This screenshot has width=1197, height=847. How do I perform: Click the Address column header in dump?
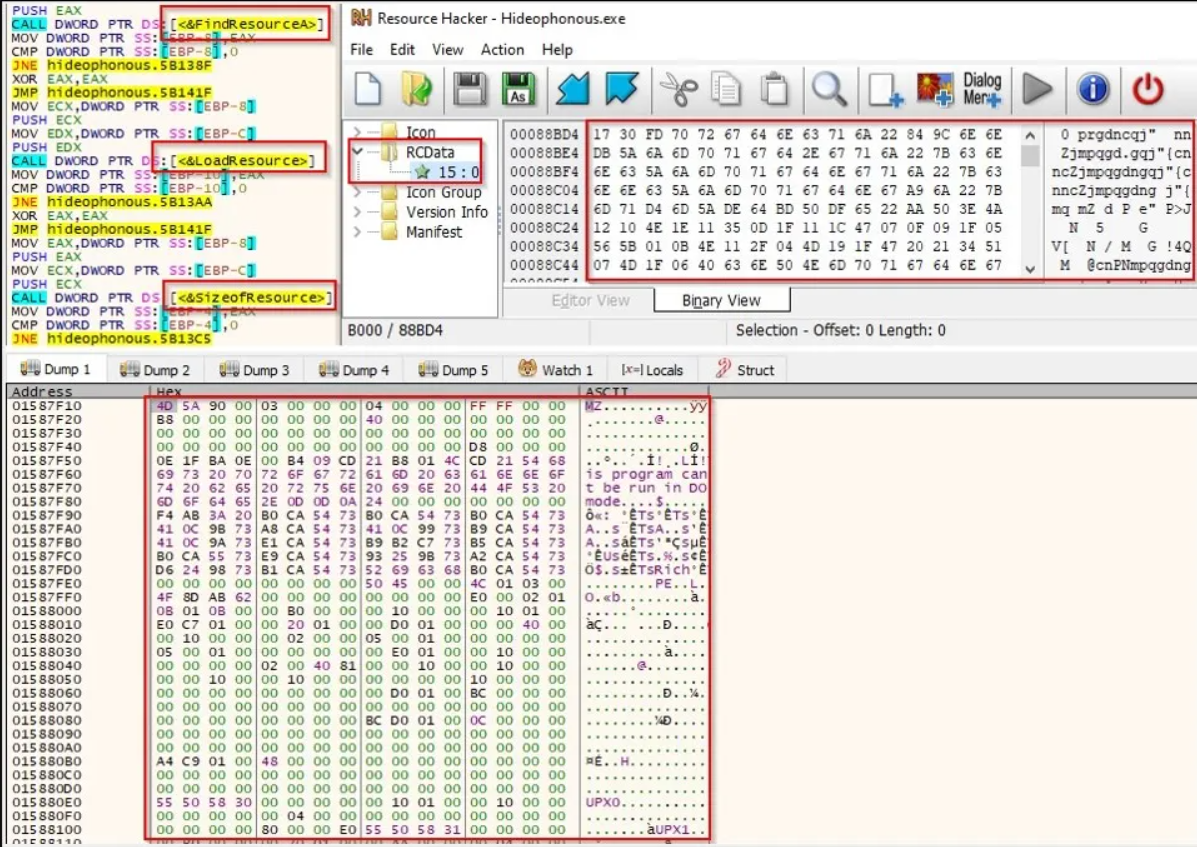click(42, 391)
